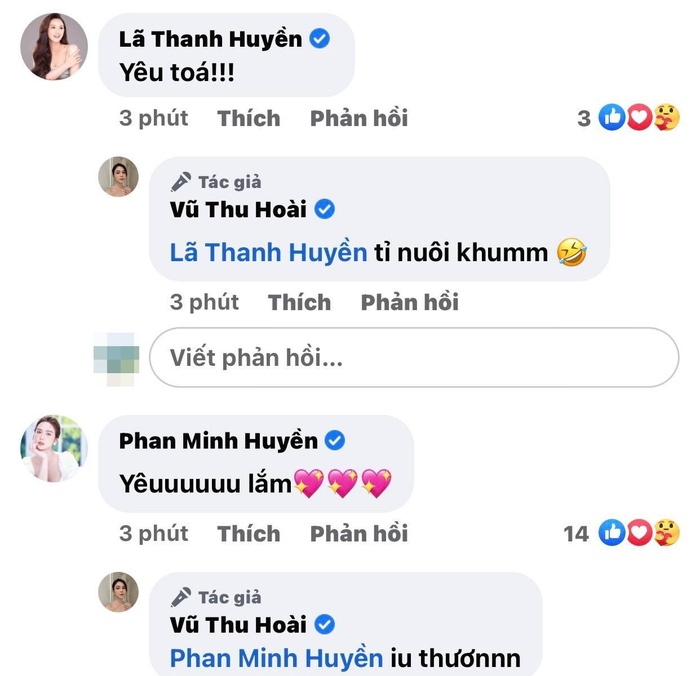Click Phan Minh Huyền's verified badge icon

click(x=334, y=441)
